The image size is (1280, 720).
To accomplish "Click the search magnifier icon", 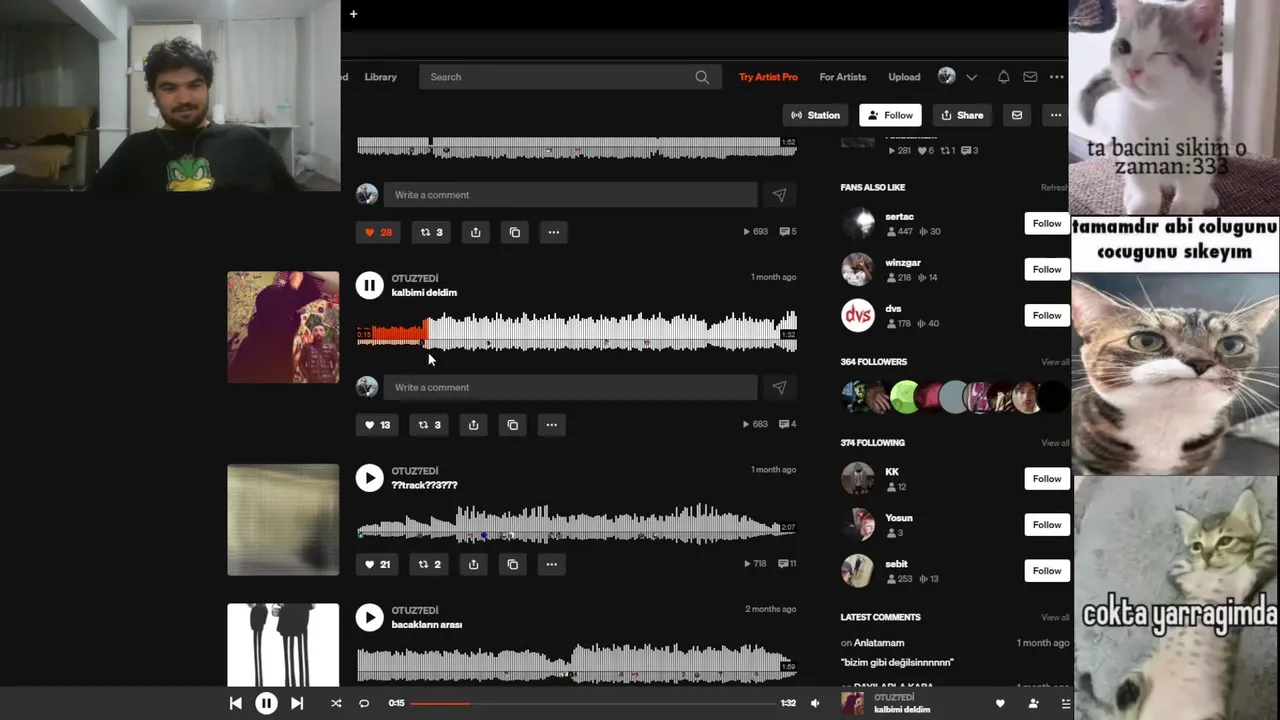I will 702,77.
